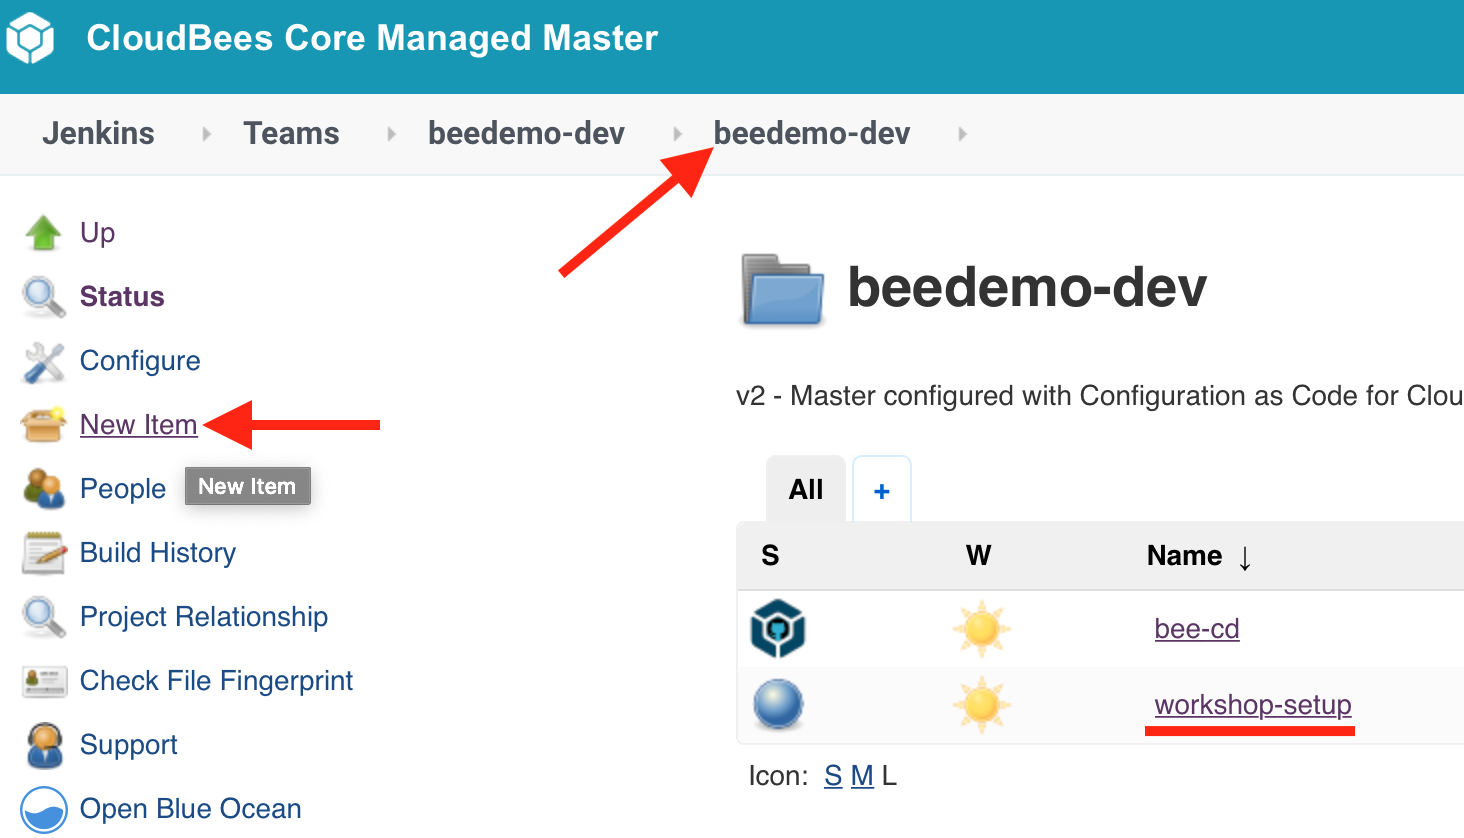The width and height of the screenshot is (1464, 838).
Task: Select the All view tab
Action: pos(806,489)
